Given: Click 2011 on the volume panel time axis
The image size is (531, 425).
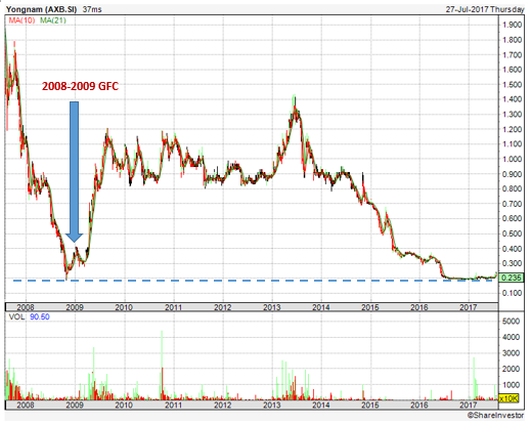Looking at the screenshot, I should (173, 405).
